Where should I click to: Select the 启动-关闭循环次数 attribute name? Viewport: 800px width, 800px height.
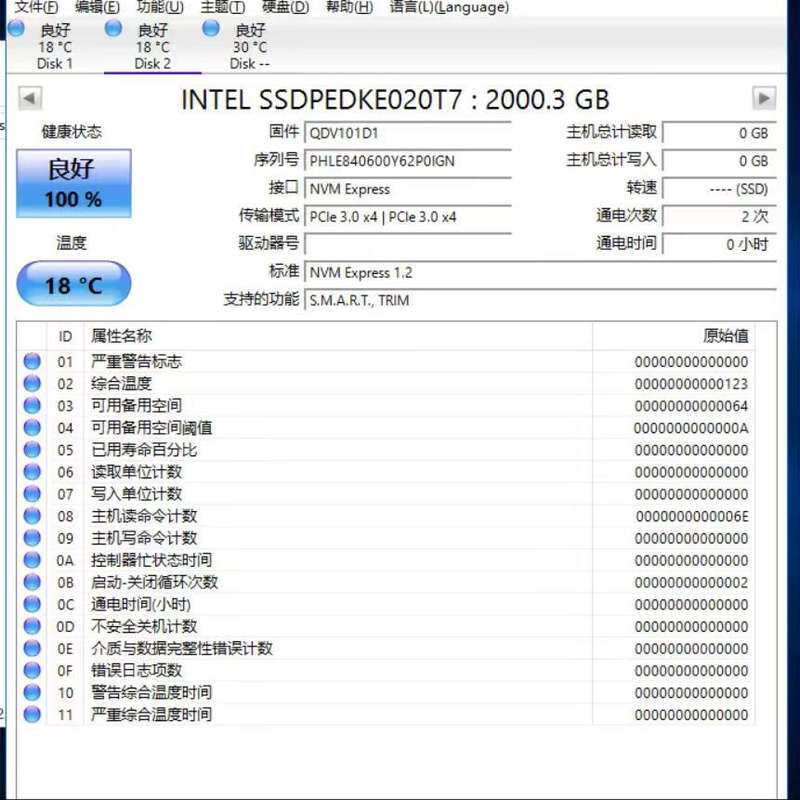(x=155, y=582)
